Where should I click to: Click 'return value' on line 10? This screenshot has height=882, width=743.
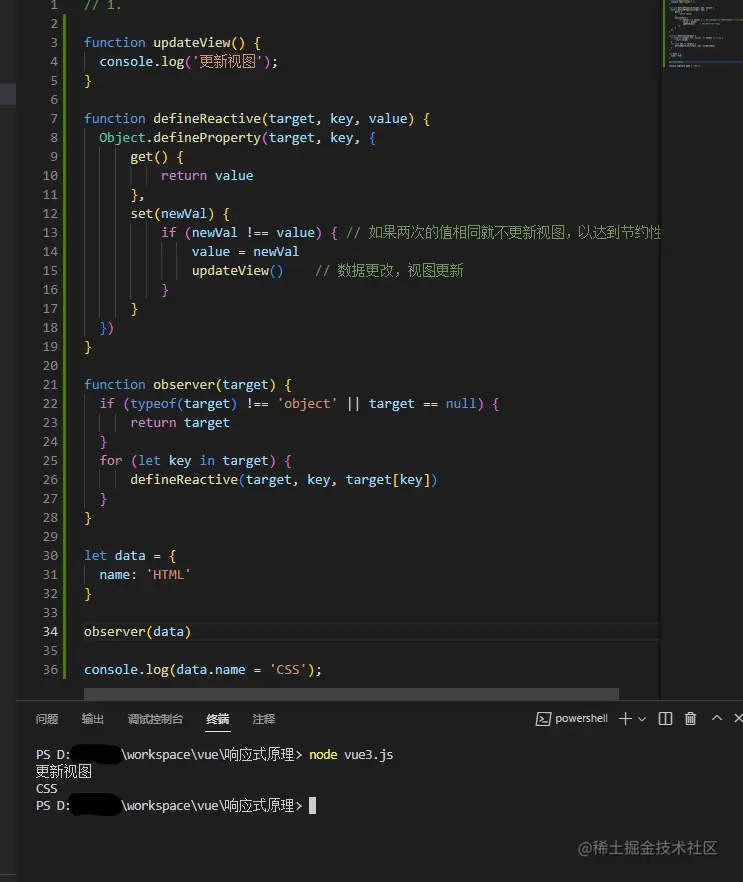[207, 176]
